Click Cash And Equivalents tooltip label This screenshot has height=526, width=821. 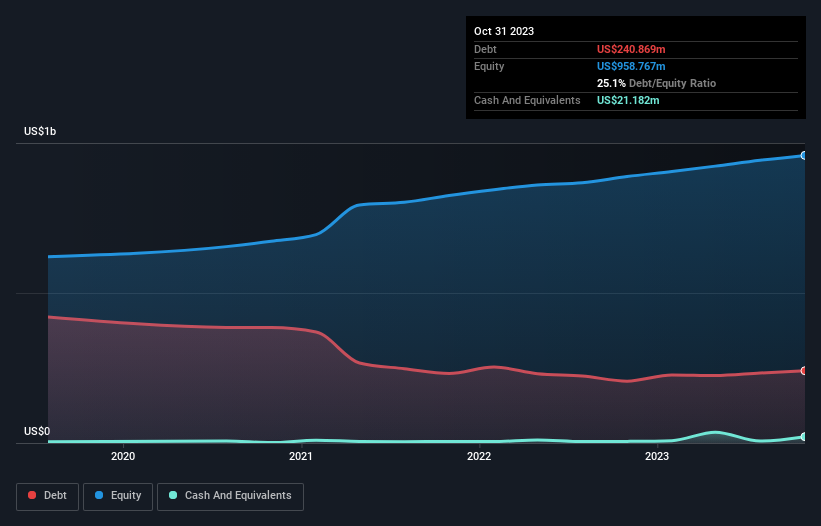[x=527, y=100]
